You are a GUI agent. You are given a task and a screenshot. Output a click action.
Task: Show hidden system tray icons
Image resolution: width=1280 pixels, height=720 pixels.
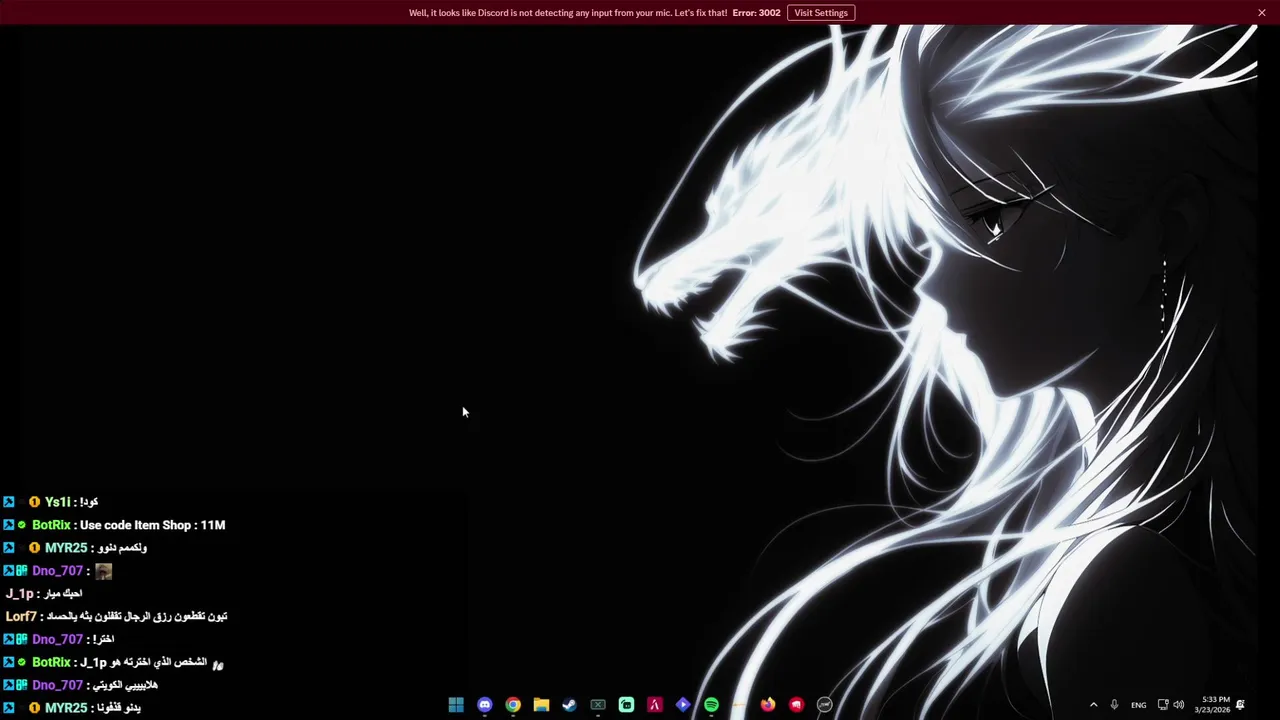pos(1093,705)
